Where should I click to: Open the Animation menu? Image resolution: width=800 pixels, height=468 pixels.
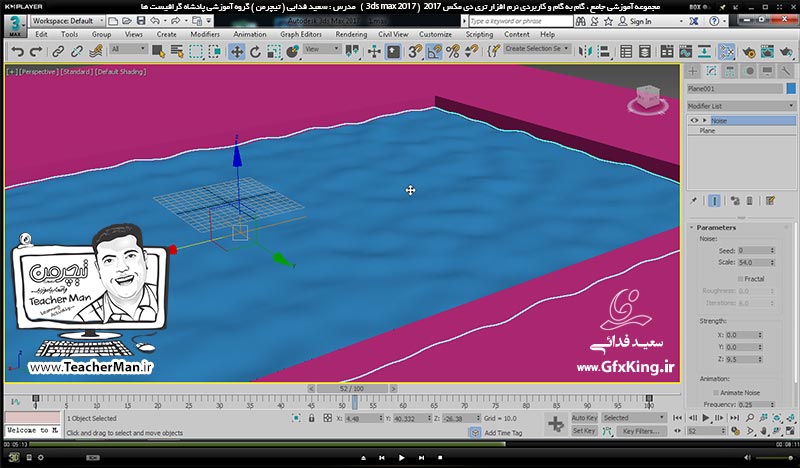249,34
